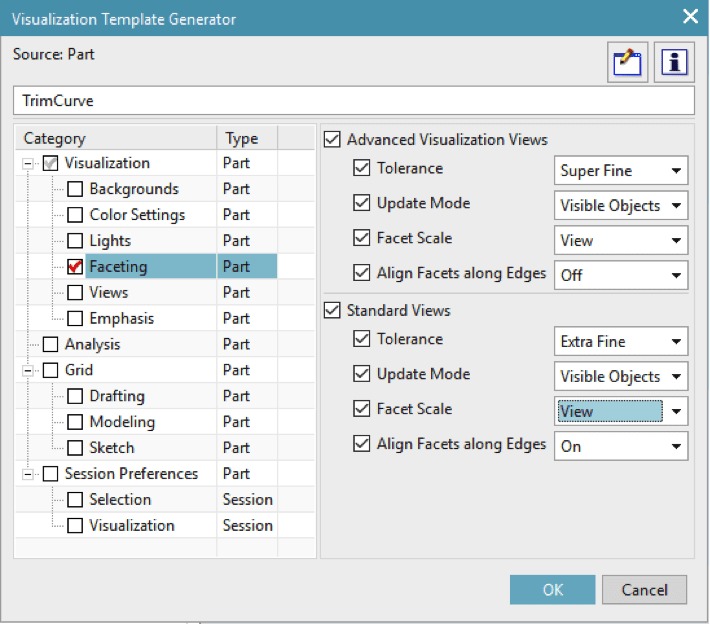Image resolution: width=710 pixels, height=624 pixels.
Task: Open the Align Facets On dropdown
Action: [621, 446]
